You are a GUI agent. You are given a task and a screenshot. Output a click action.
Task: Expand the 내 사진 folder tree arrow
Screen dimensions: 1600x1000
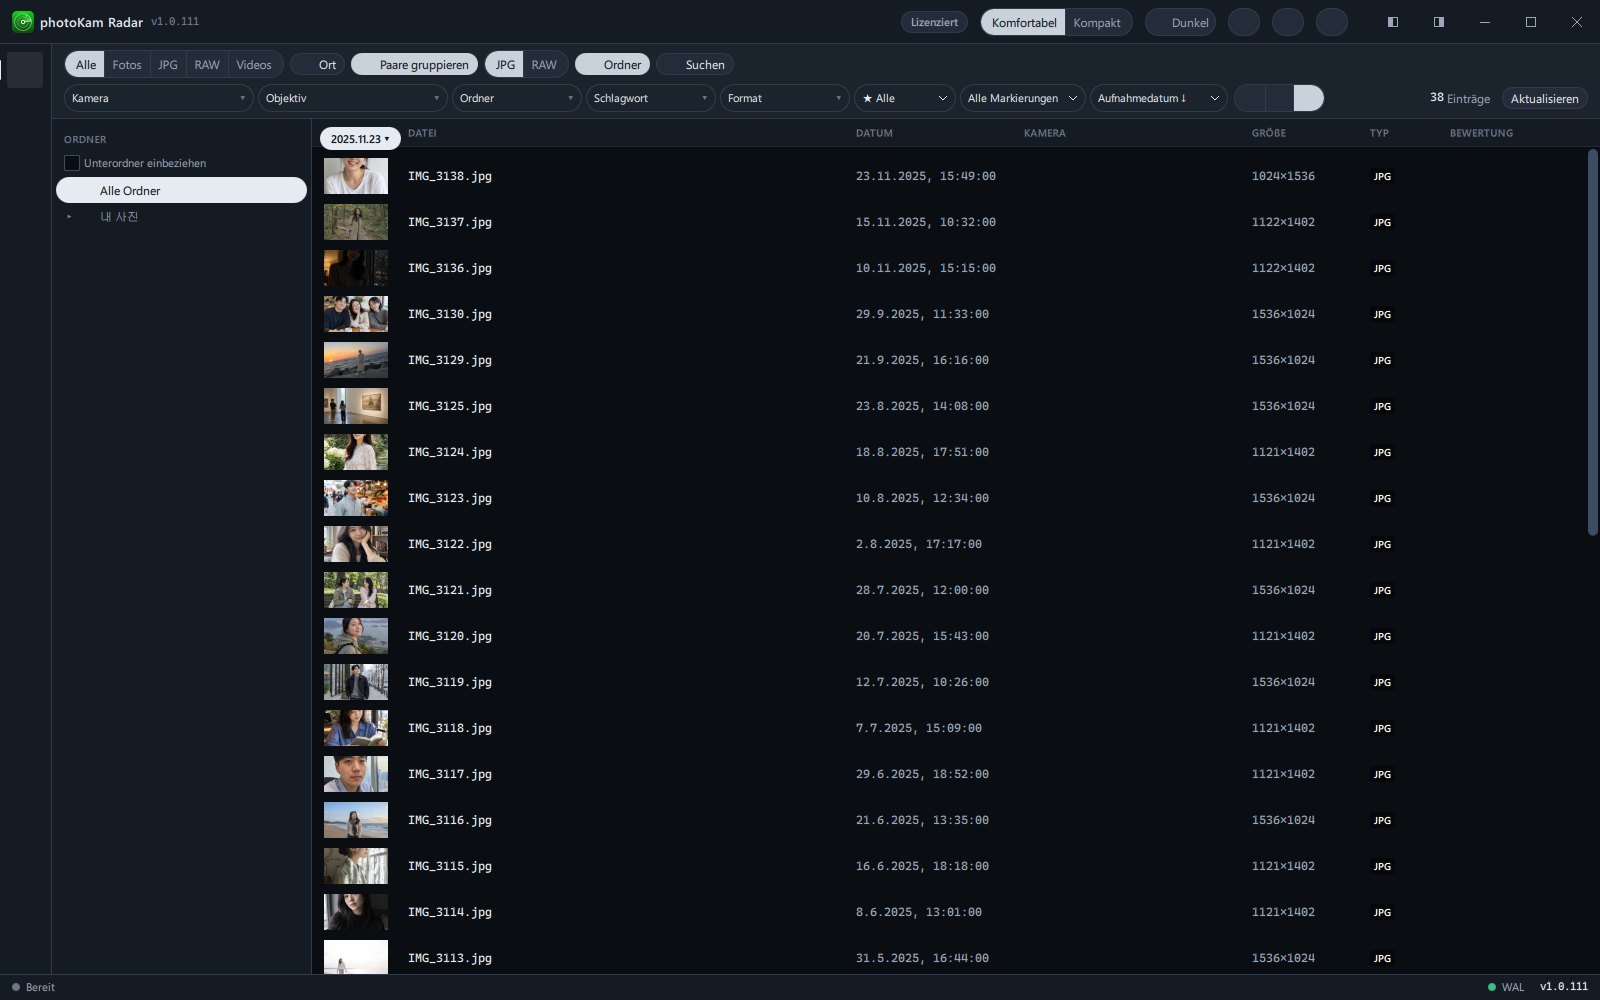pyautogui.click(x=69, y=217)
